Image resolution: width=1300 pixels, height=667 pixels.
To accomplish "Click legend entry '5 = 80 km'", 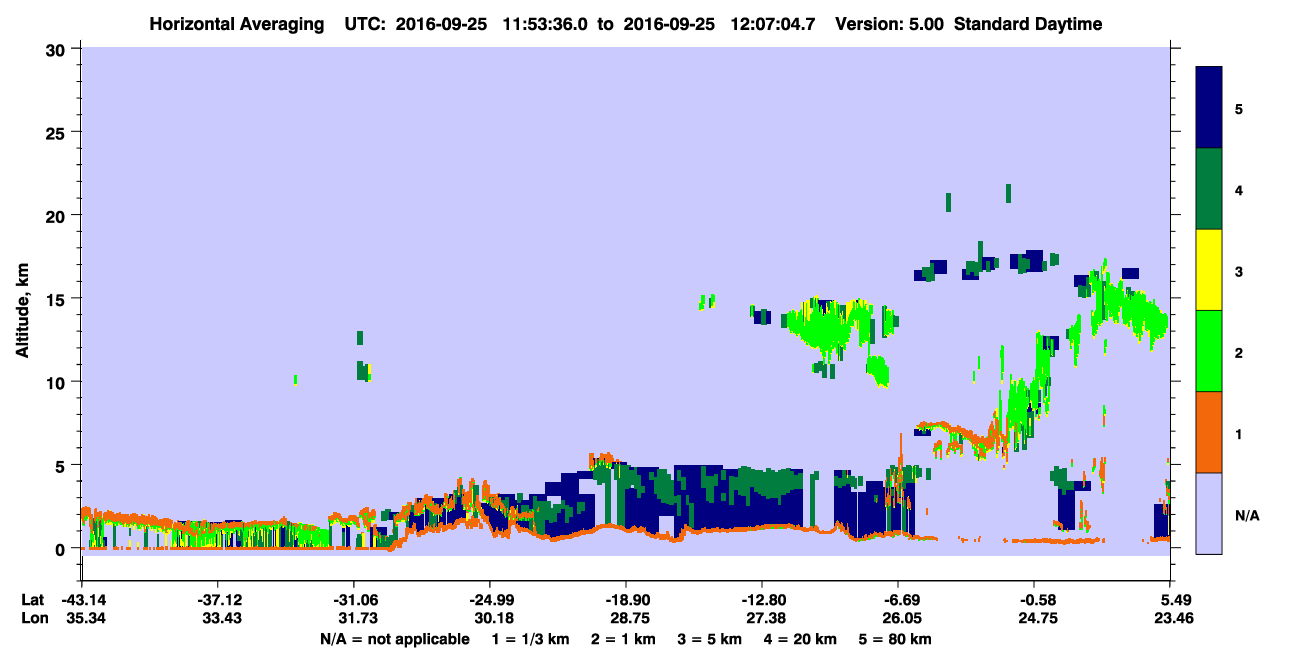I will [x=894, y=639].
